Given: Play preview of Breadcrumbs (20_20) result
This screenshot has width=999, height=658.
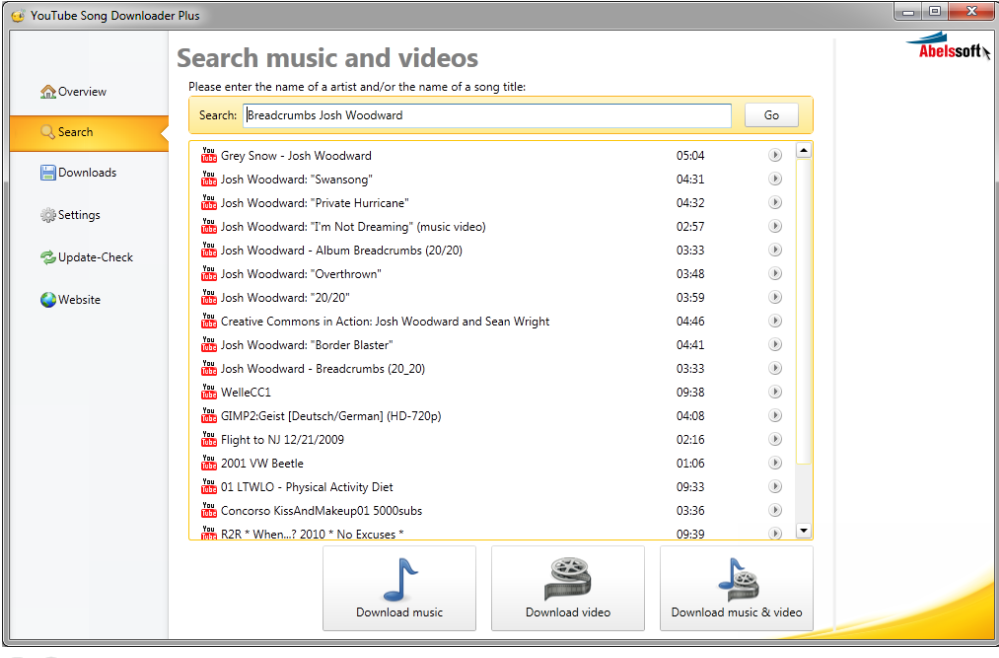Looking at the screenshot, I should click(775, 368).
